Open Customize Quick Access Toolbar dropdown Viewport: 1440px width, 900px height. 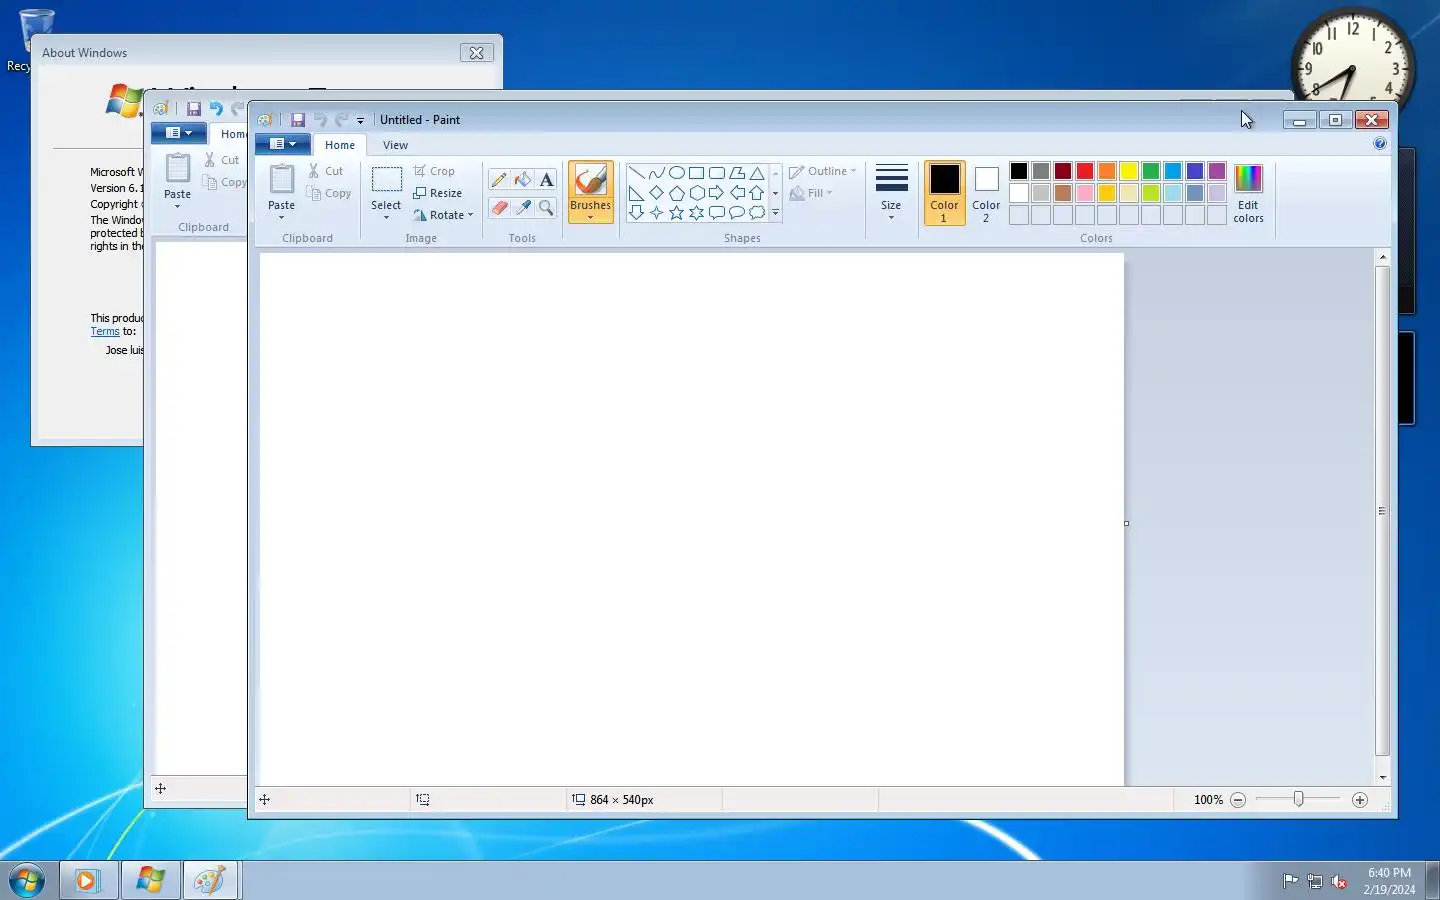click(x=360, y=121)
